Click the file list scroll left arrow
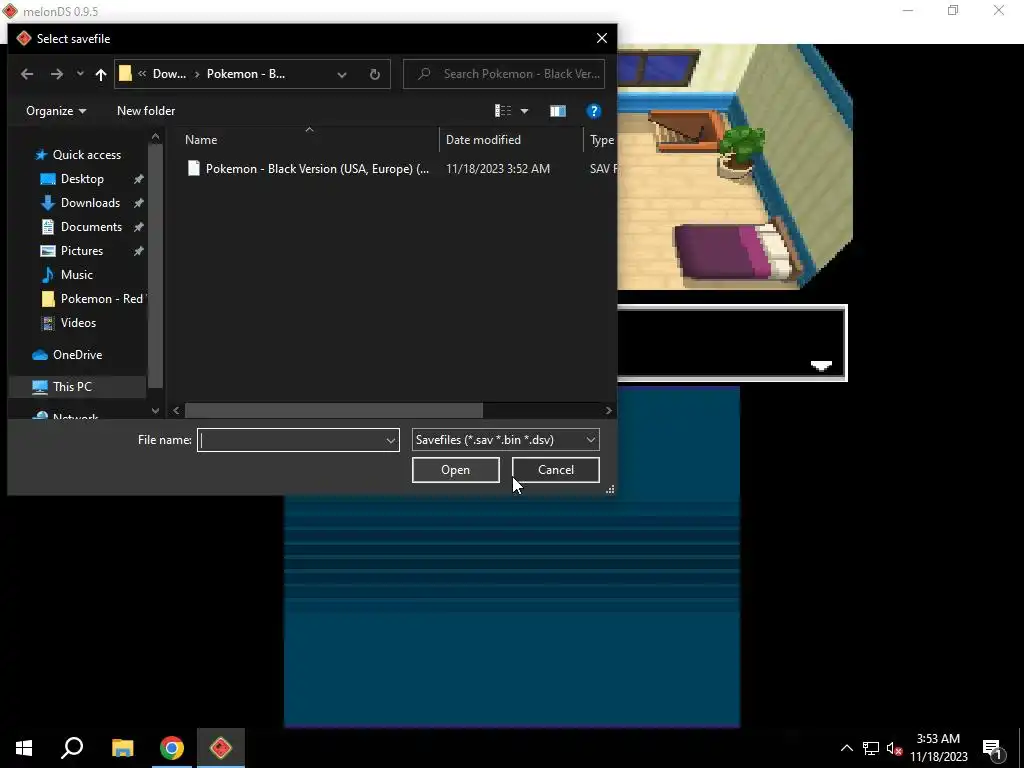 click(x=176, y=410)
